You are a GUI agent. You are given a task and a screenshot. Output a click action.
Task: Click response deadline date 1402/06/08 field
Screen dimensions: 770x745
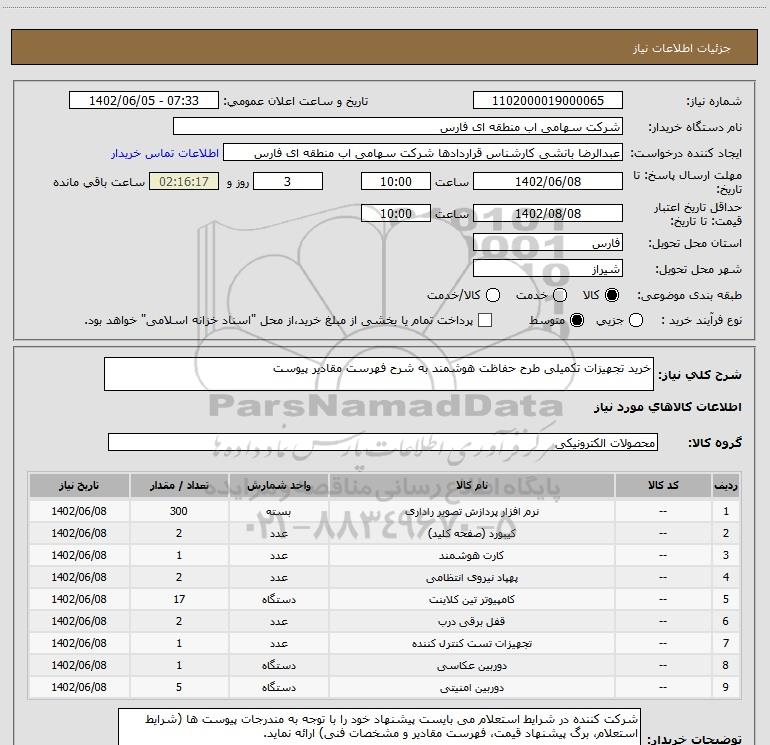548,182
